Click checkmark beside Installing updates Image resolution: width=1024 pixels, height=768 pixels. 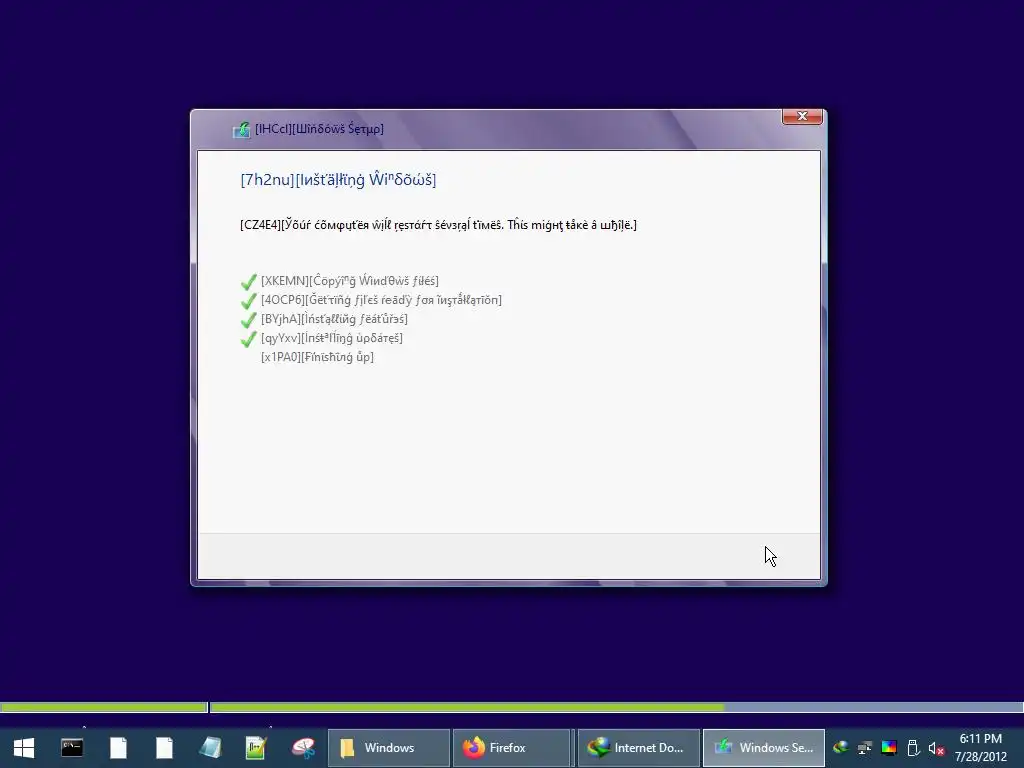(248, 338)
